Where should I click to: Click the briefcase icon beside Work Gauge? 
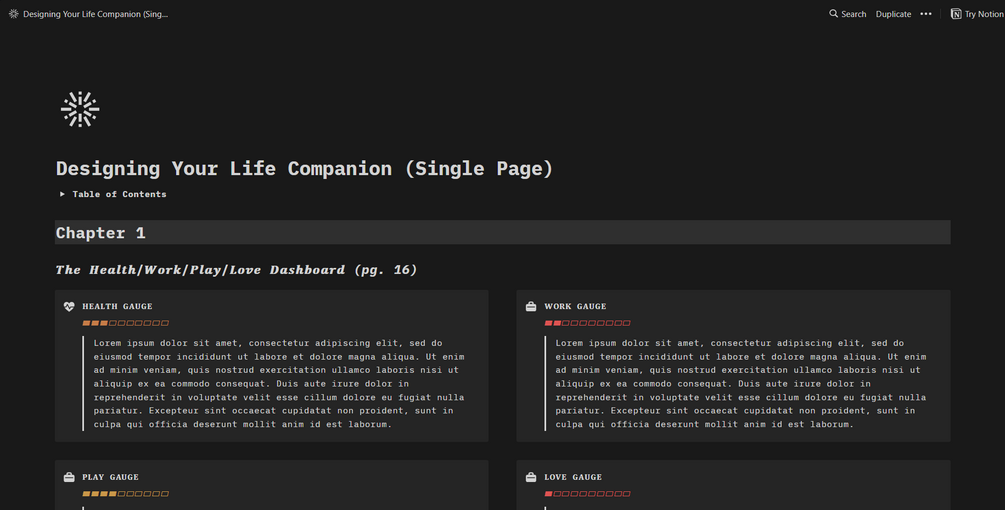[x=531, y=307]
